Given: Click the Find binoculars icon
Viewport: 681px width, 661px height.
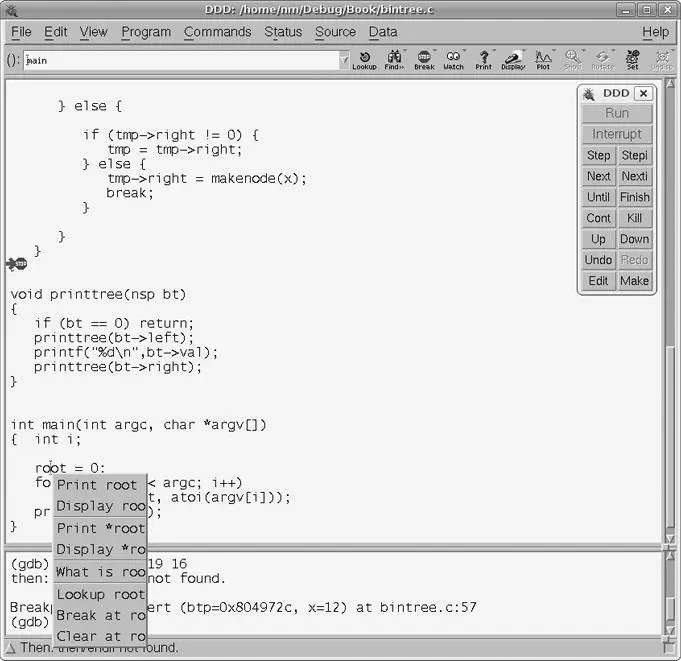Looking at the screenshot, I should (x=394, y=60).
